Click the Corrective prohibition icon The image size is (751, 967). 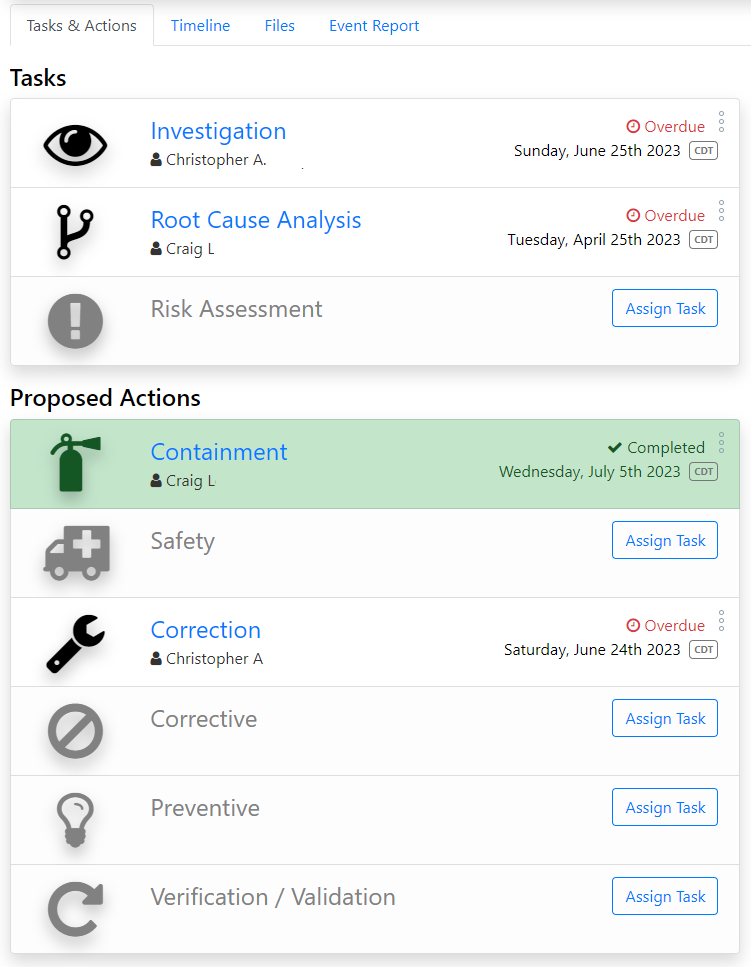click(76, 731)
